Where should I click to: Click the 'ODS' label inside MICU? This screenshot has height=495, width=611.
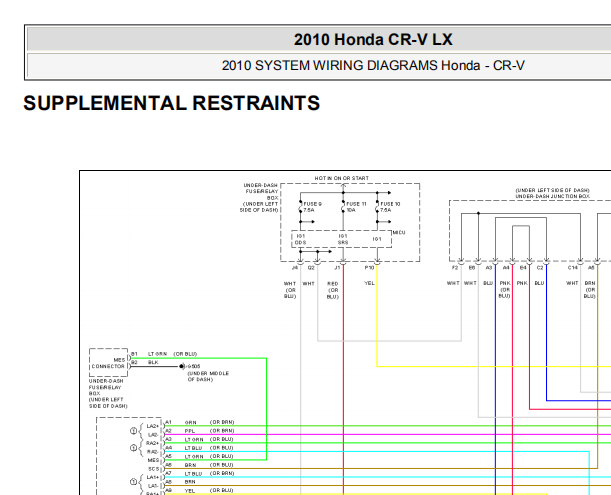(300, 242)
